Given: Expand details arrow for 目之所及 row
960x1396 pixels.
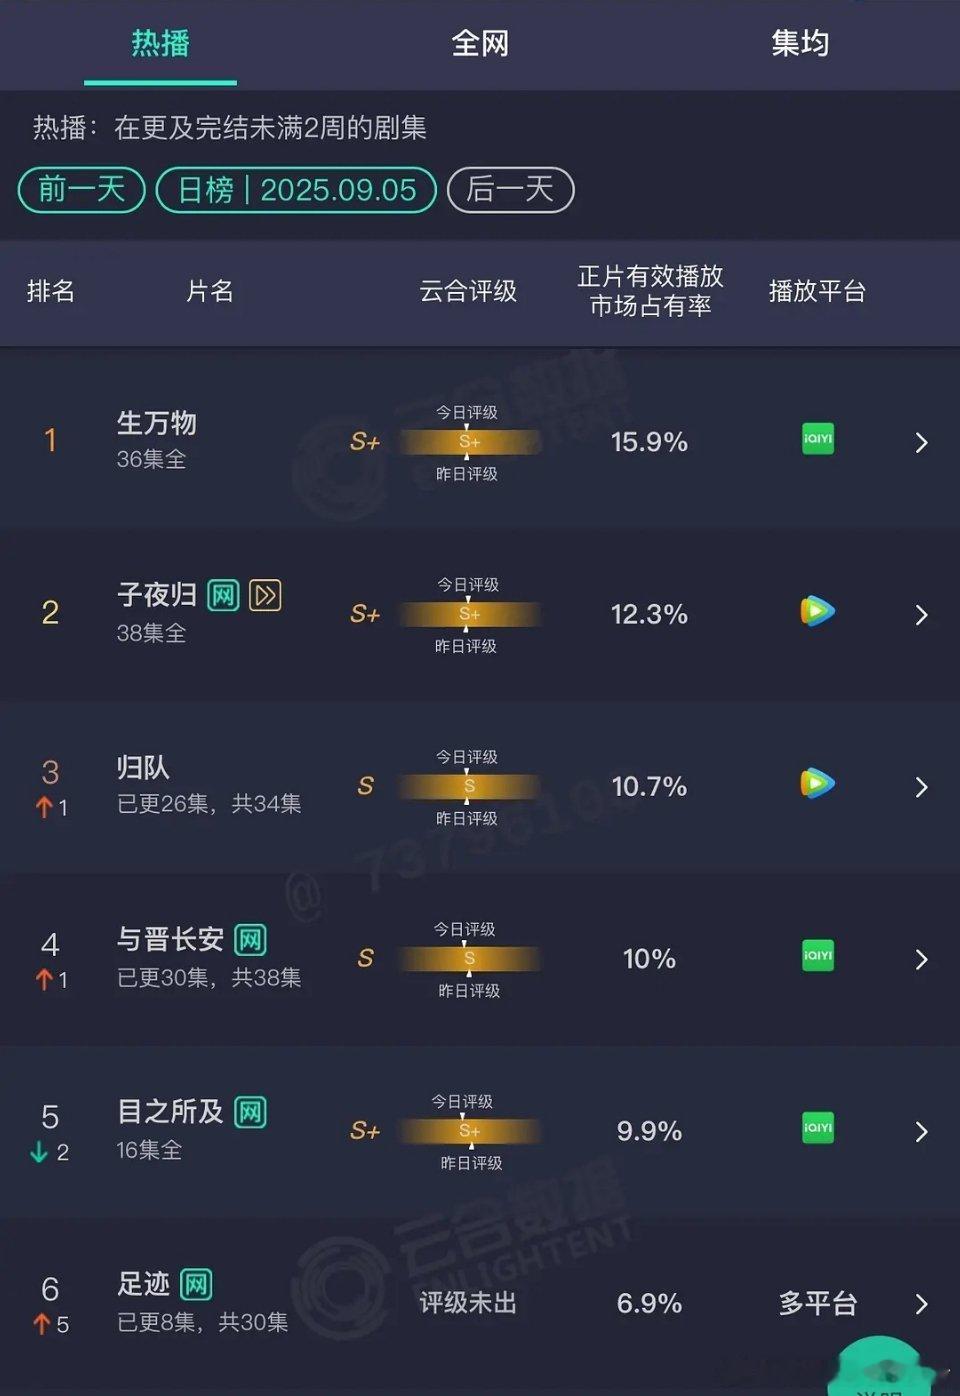Looking at the screenshot, I should pyautogui.click(x=922, y=1132).
